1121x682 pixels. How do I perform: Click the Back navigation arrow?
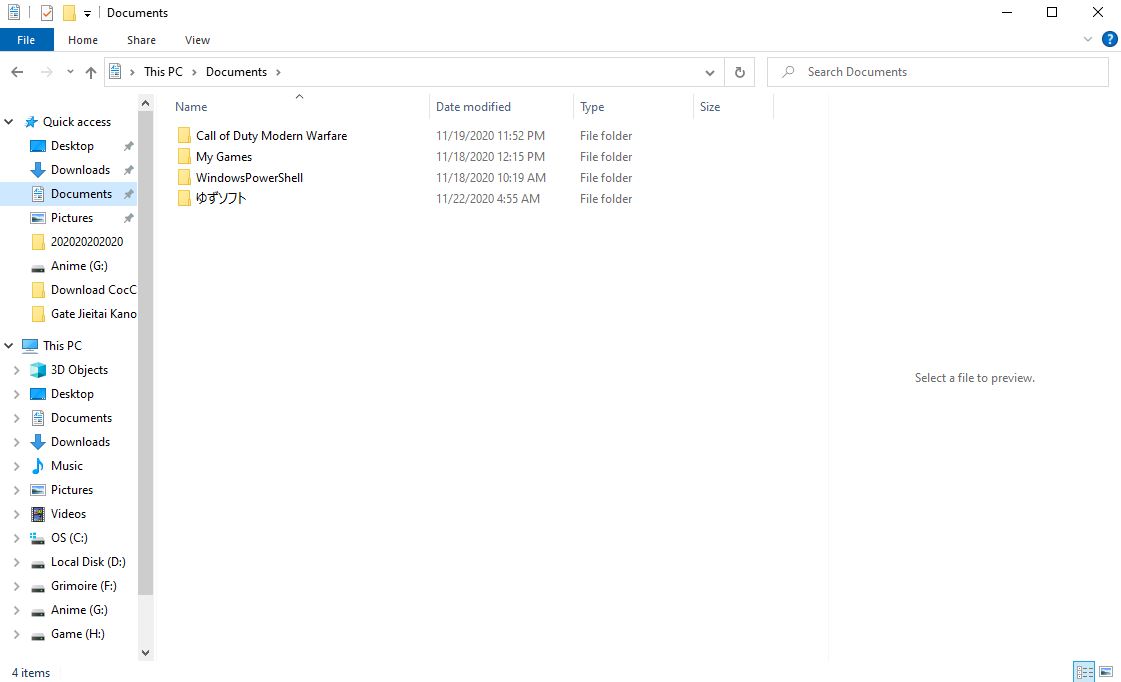pos(17,72)
